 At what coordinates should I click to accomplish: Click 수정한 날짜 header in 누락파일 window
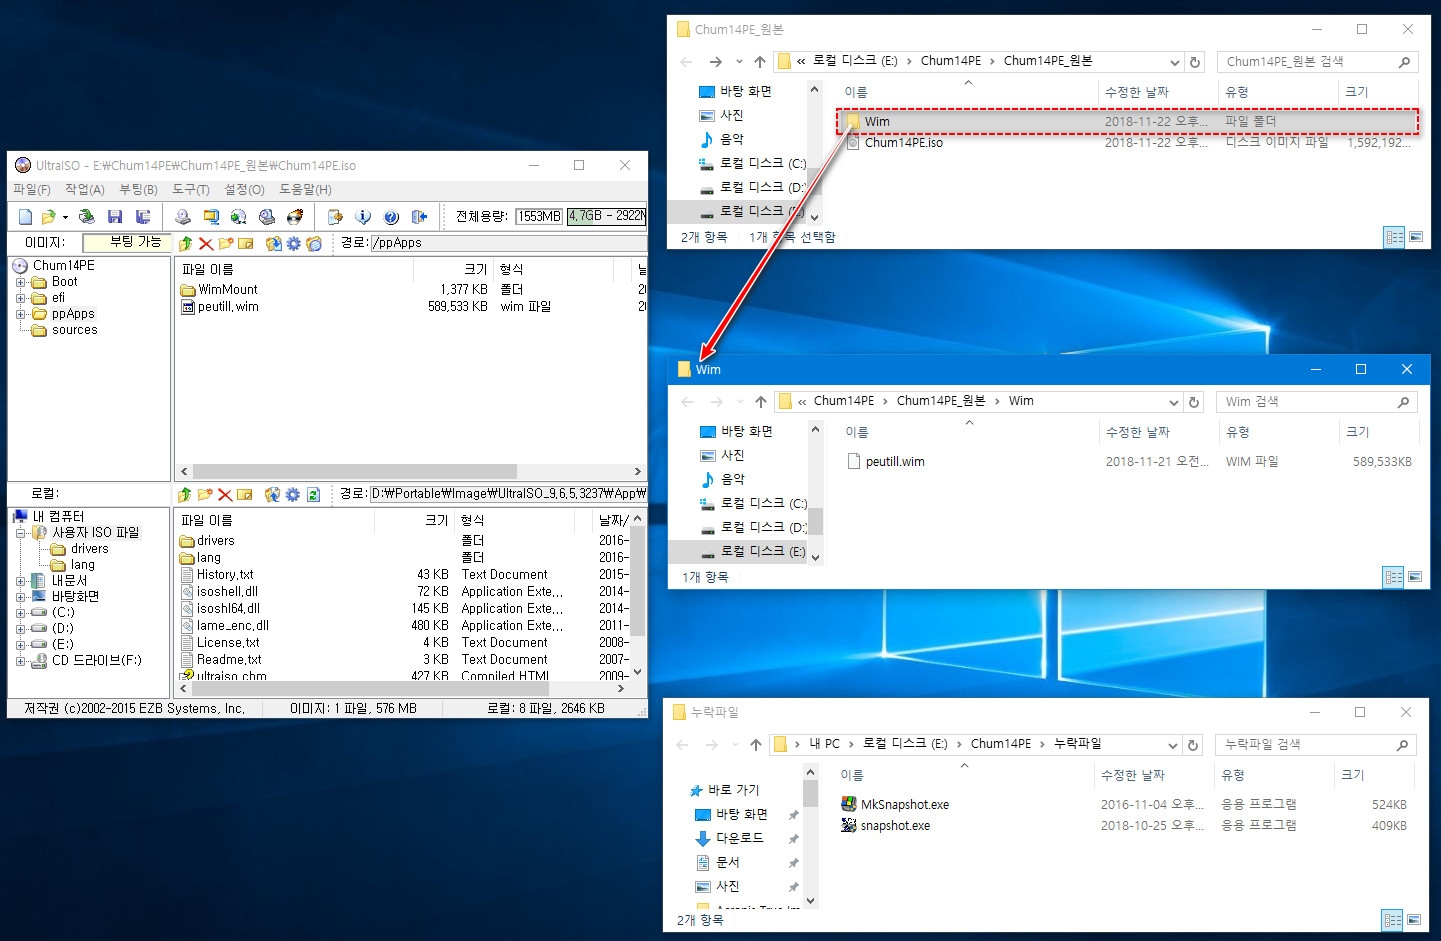[x=1132, y=776]
